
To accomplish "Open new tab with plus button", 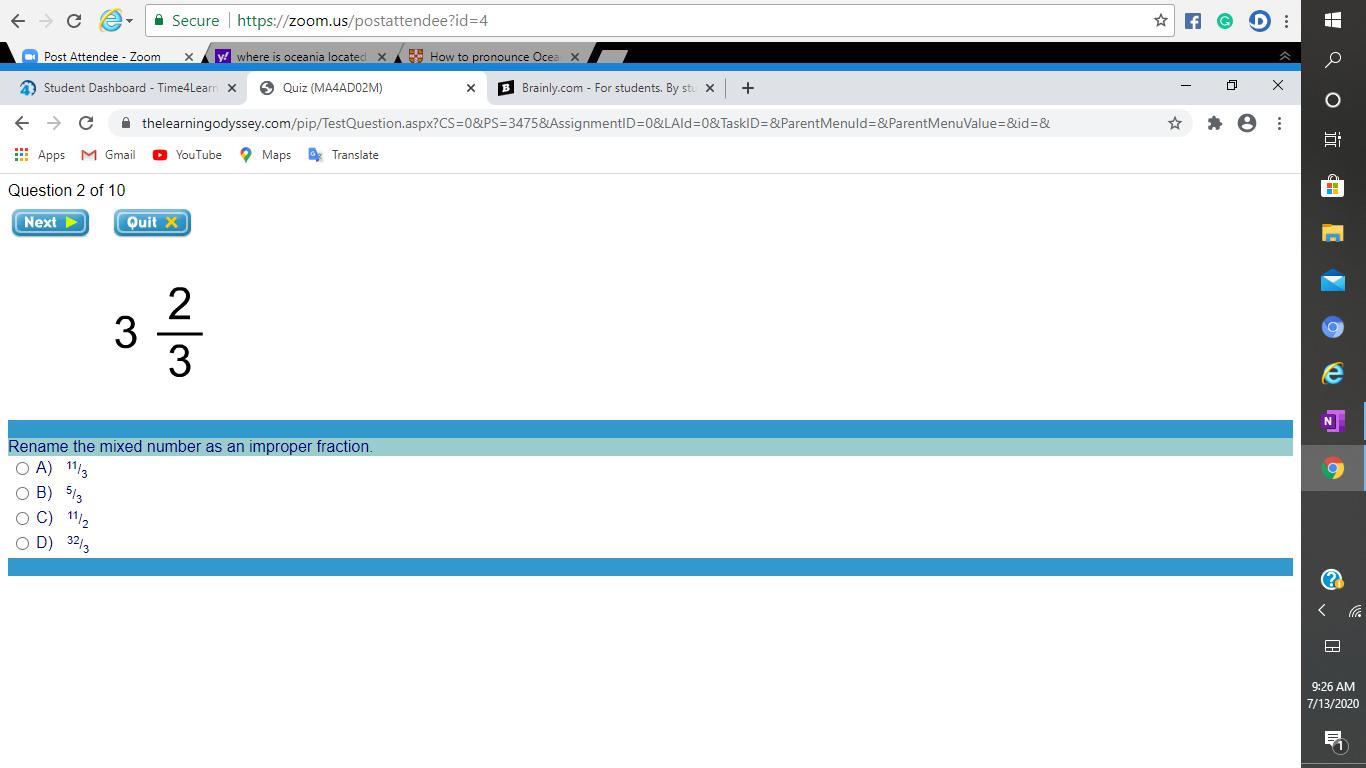I will [x=747, y=88].
